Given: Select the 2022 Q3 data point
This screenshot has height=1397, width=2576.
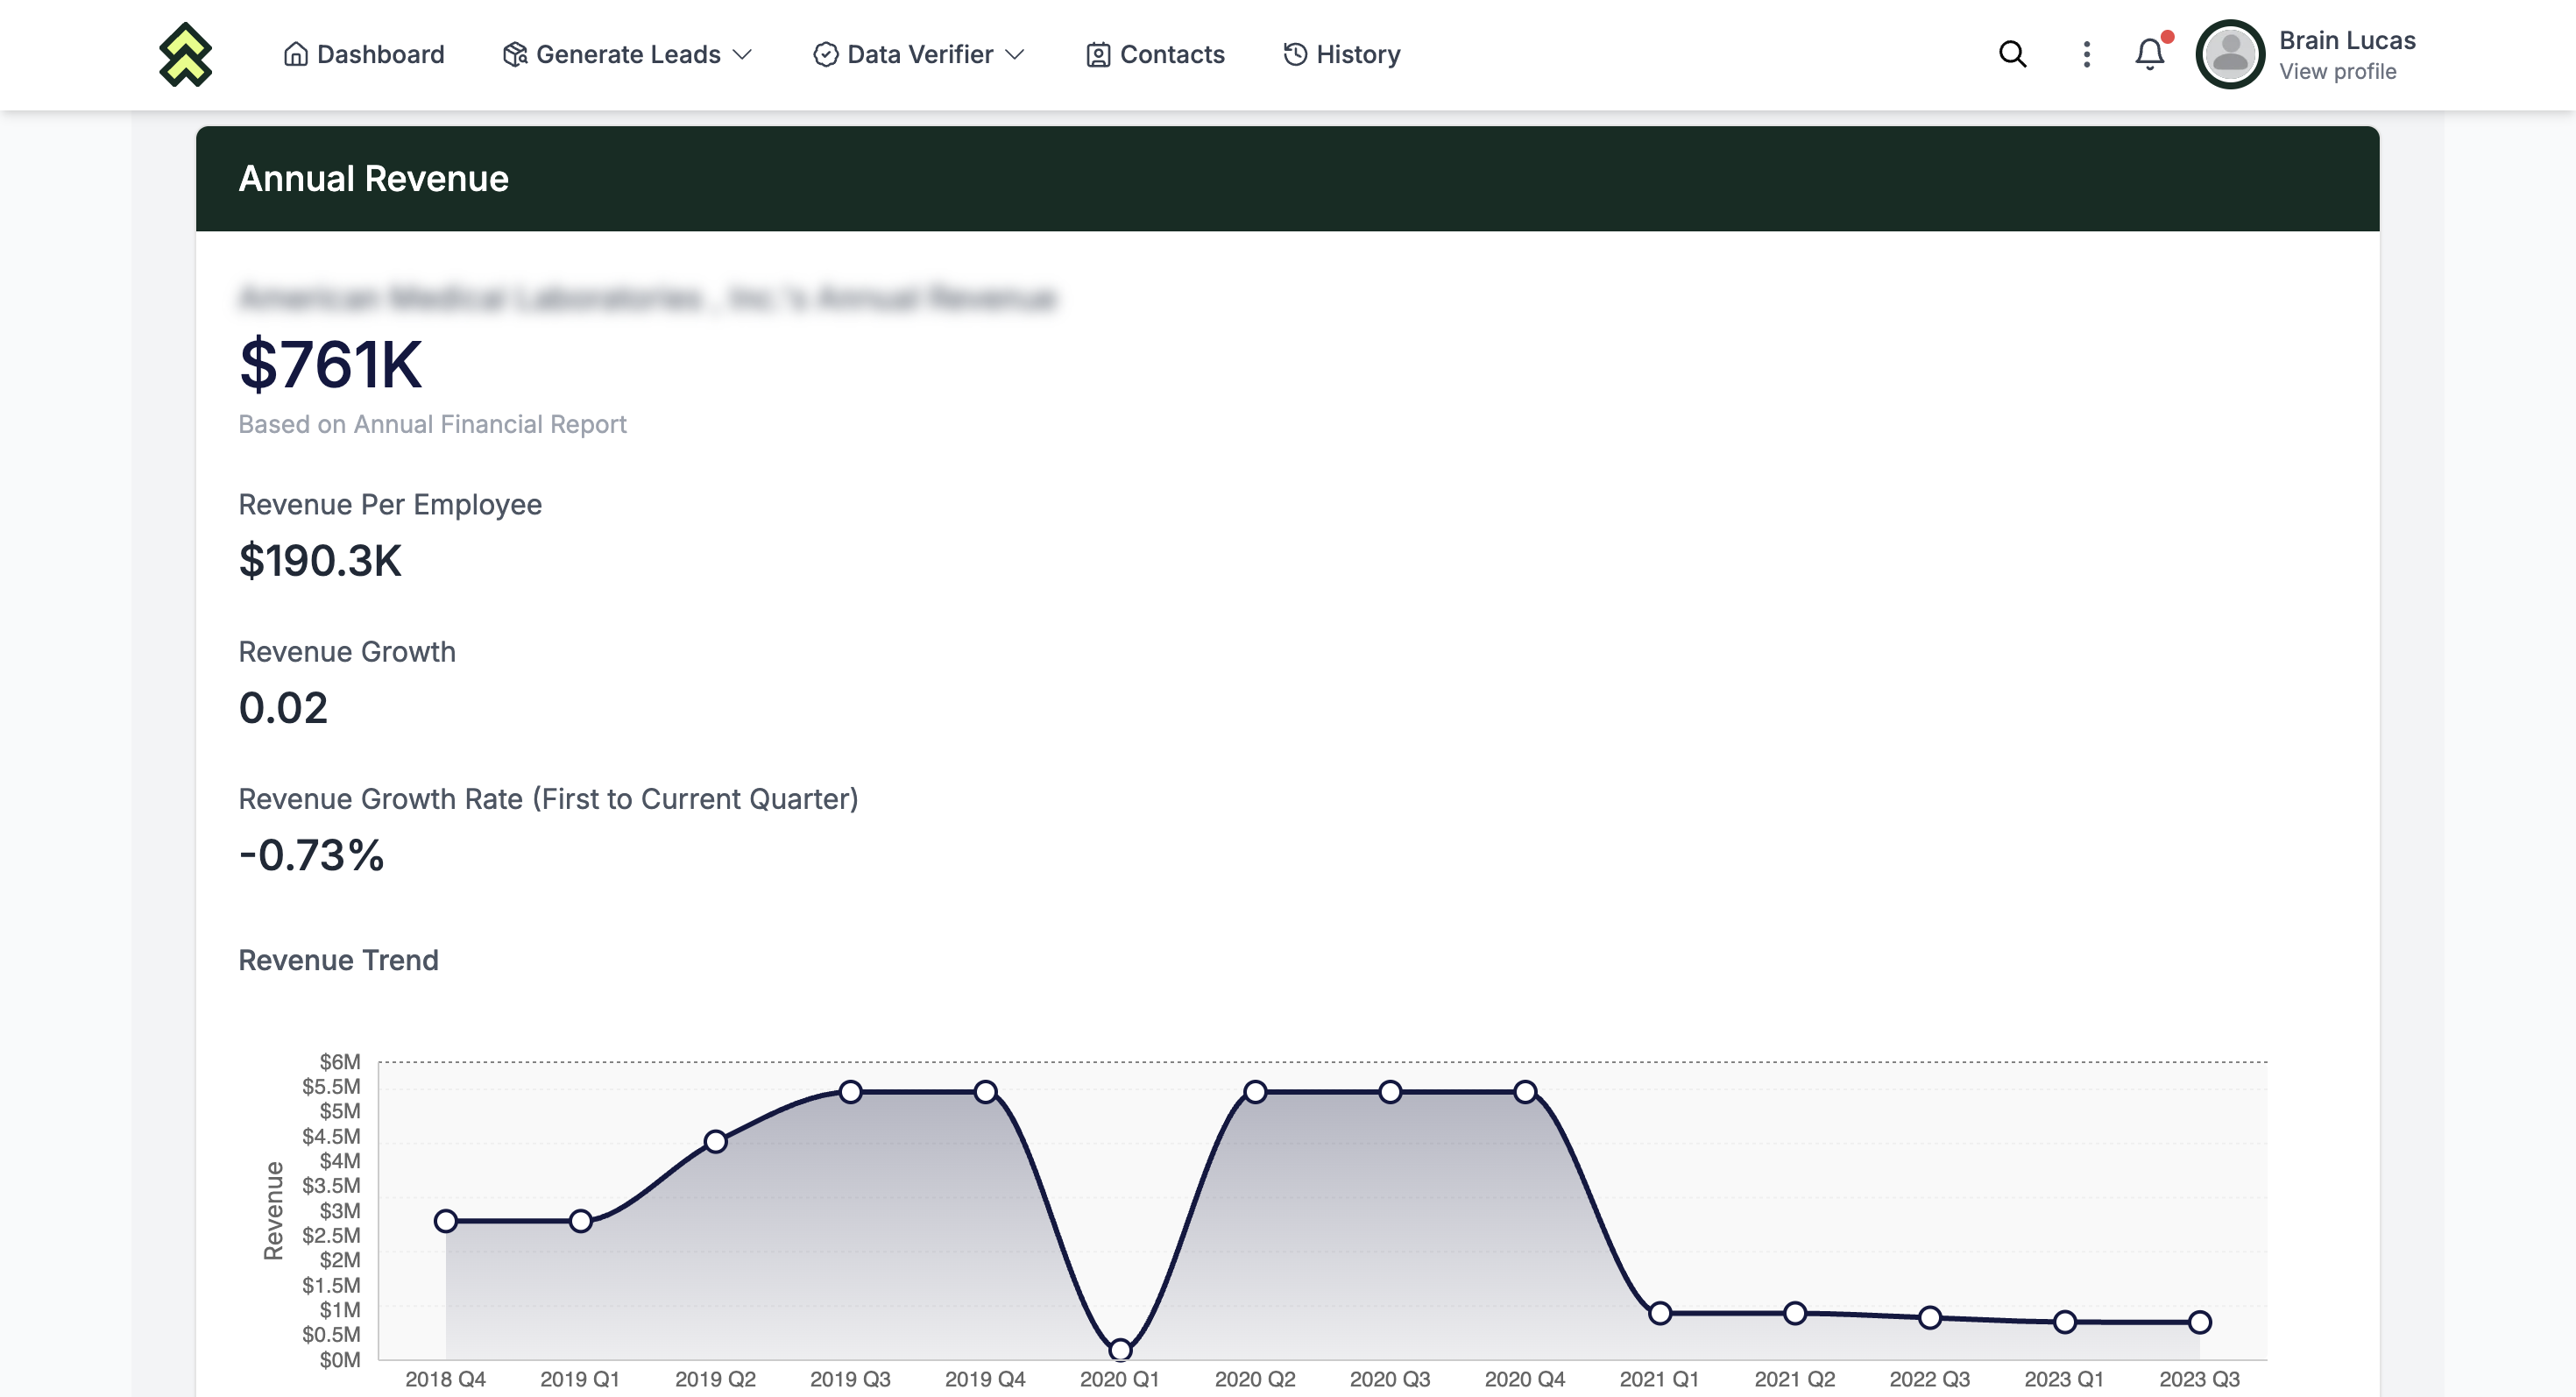Looking at the screenshot, I should click(x=1930, y=1318).
